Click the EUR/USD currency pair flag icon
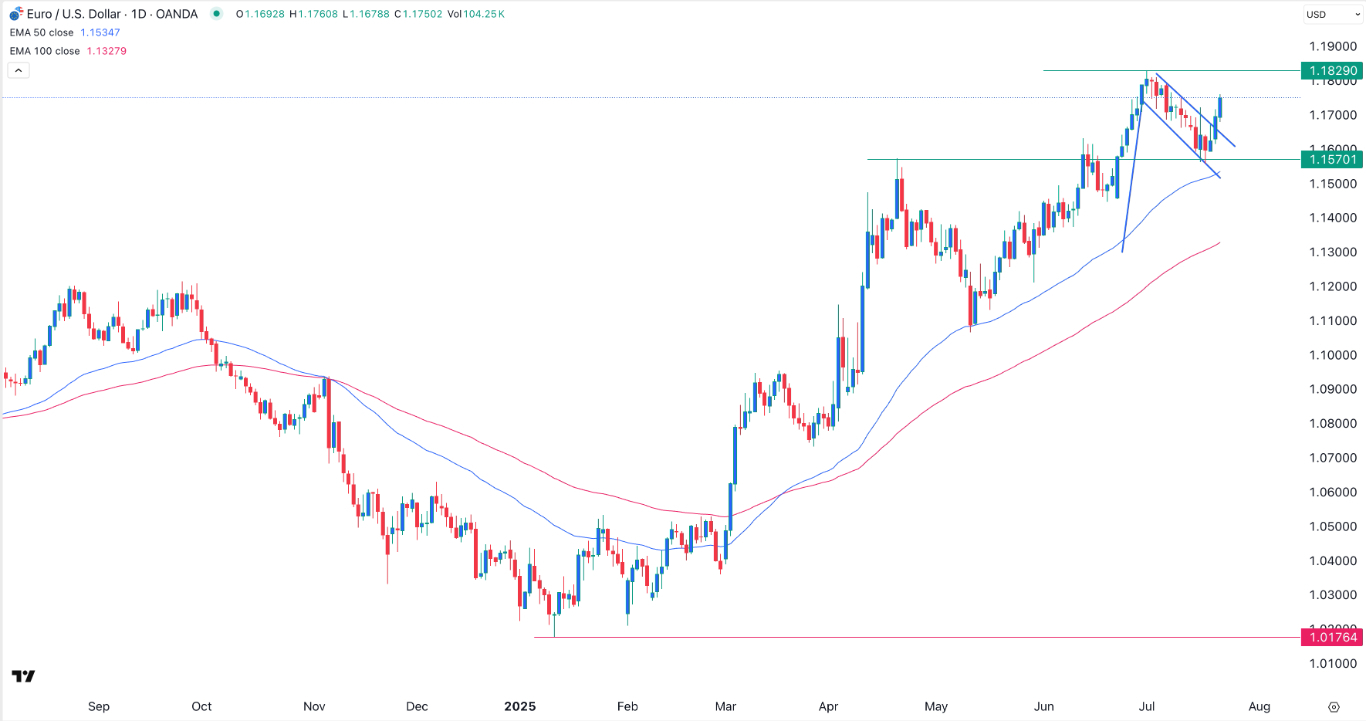Image resolution: width=1366 pixels, height=721 pixels. [15, 14]
